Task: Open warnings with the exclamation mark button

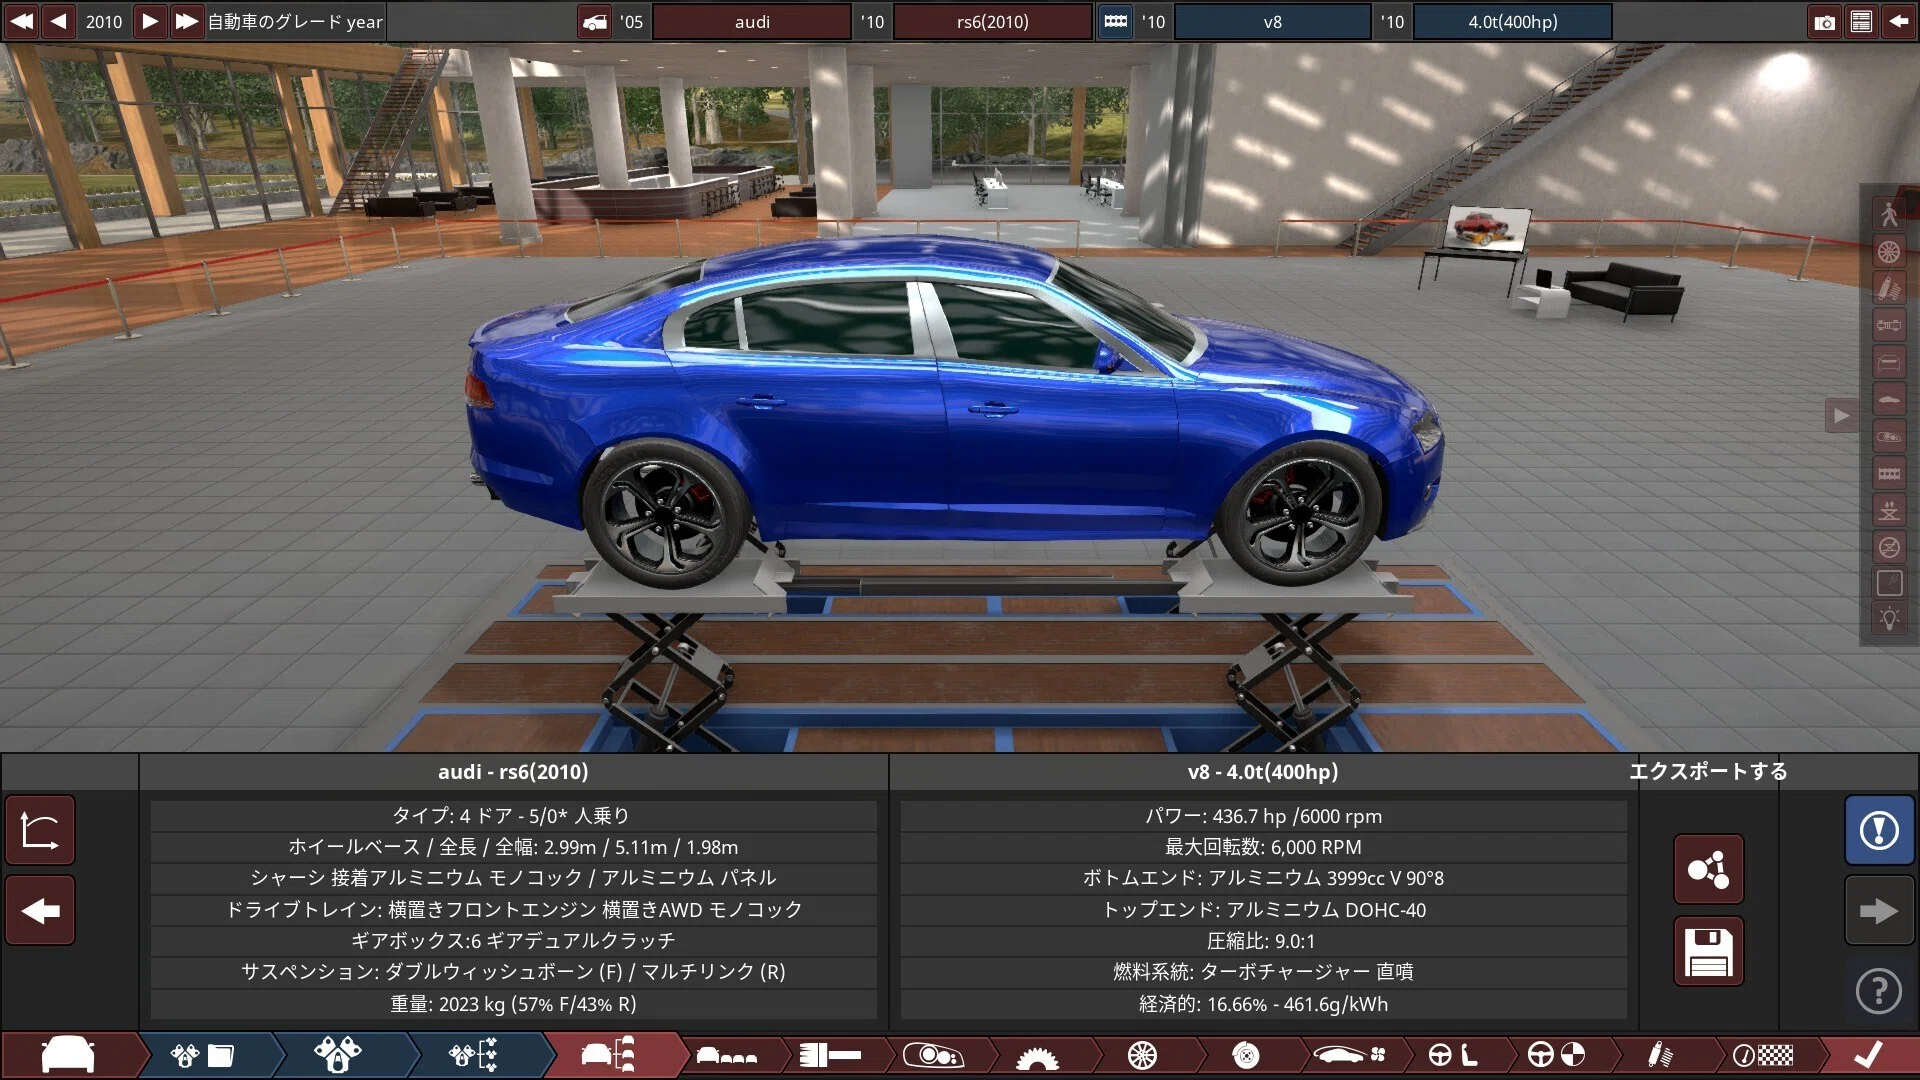Action: (x=1879, y=830)
